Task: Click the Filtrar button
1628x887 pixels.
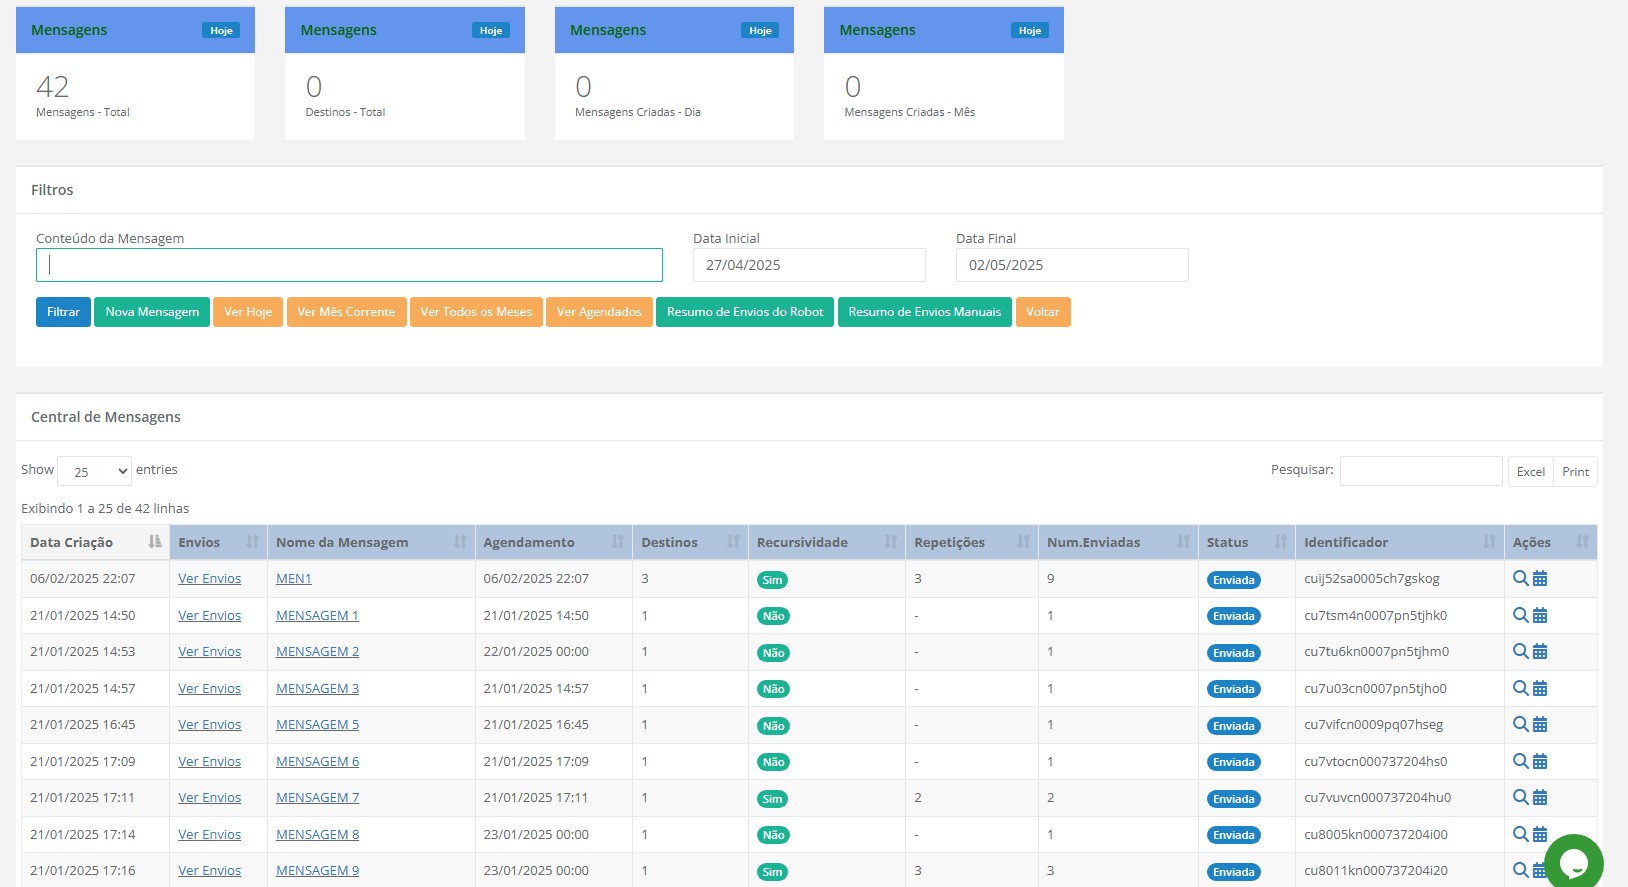Action: point(63,312)
